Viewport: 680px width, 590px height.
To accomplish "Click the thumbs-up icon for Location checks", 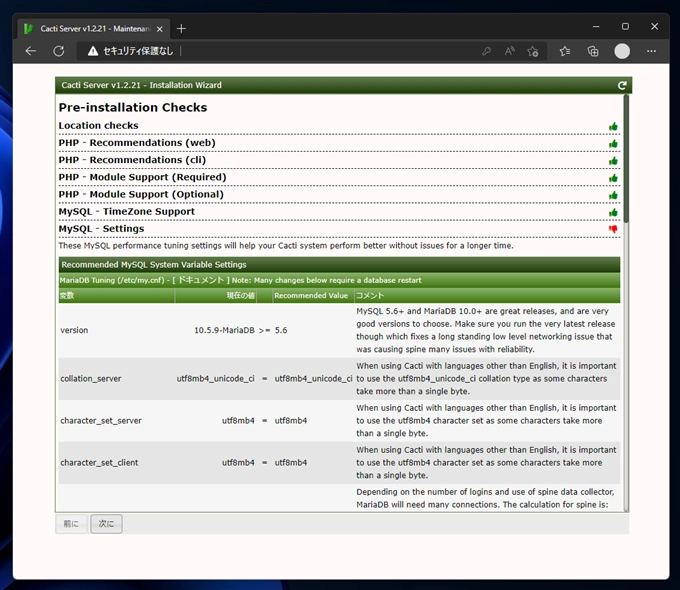I will tap(613, 126).
